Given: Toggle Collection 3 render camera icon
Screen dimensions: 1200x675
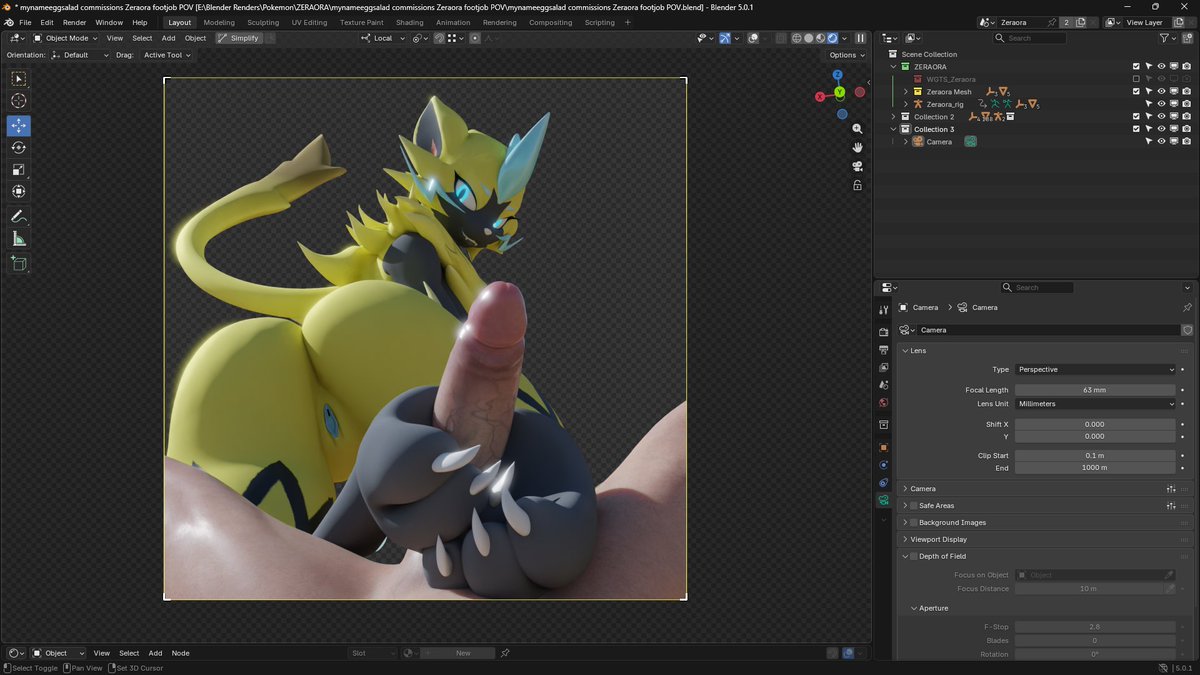Looking at the screenshot, I should click(x=1186, y=129).
